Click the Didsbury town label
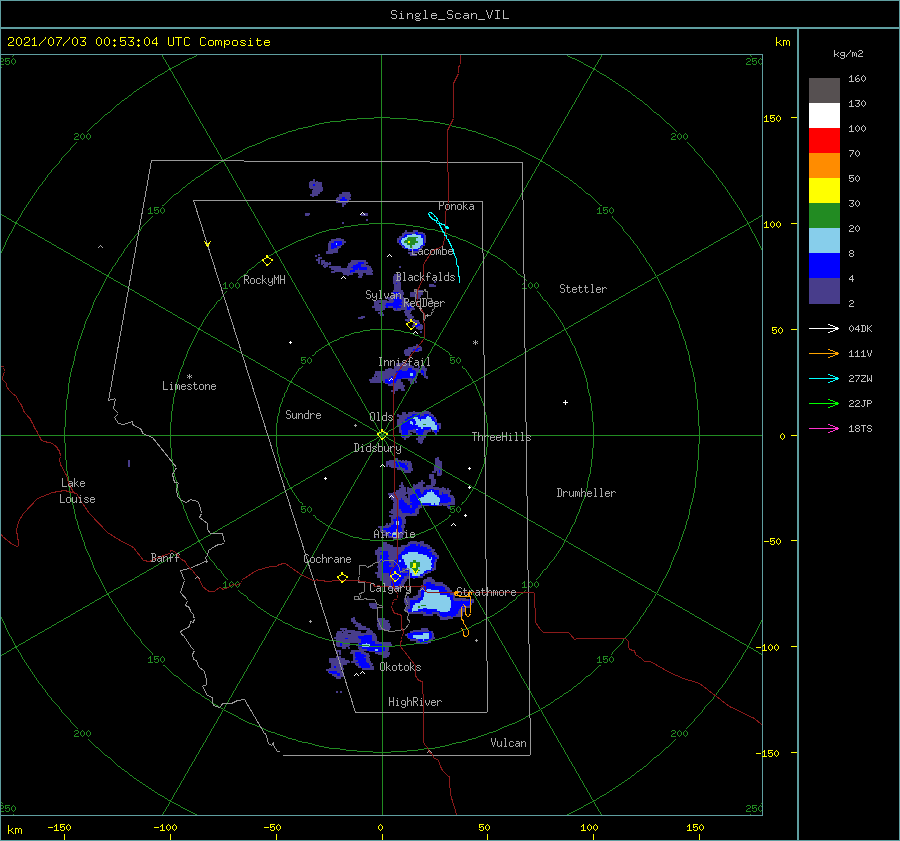 [x=377, y=448]
